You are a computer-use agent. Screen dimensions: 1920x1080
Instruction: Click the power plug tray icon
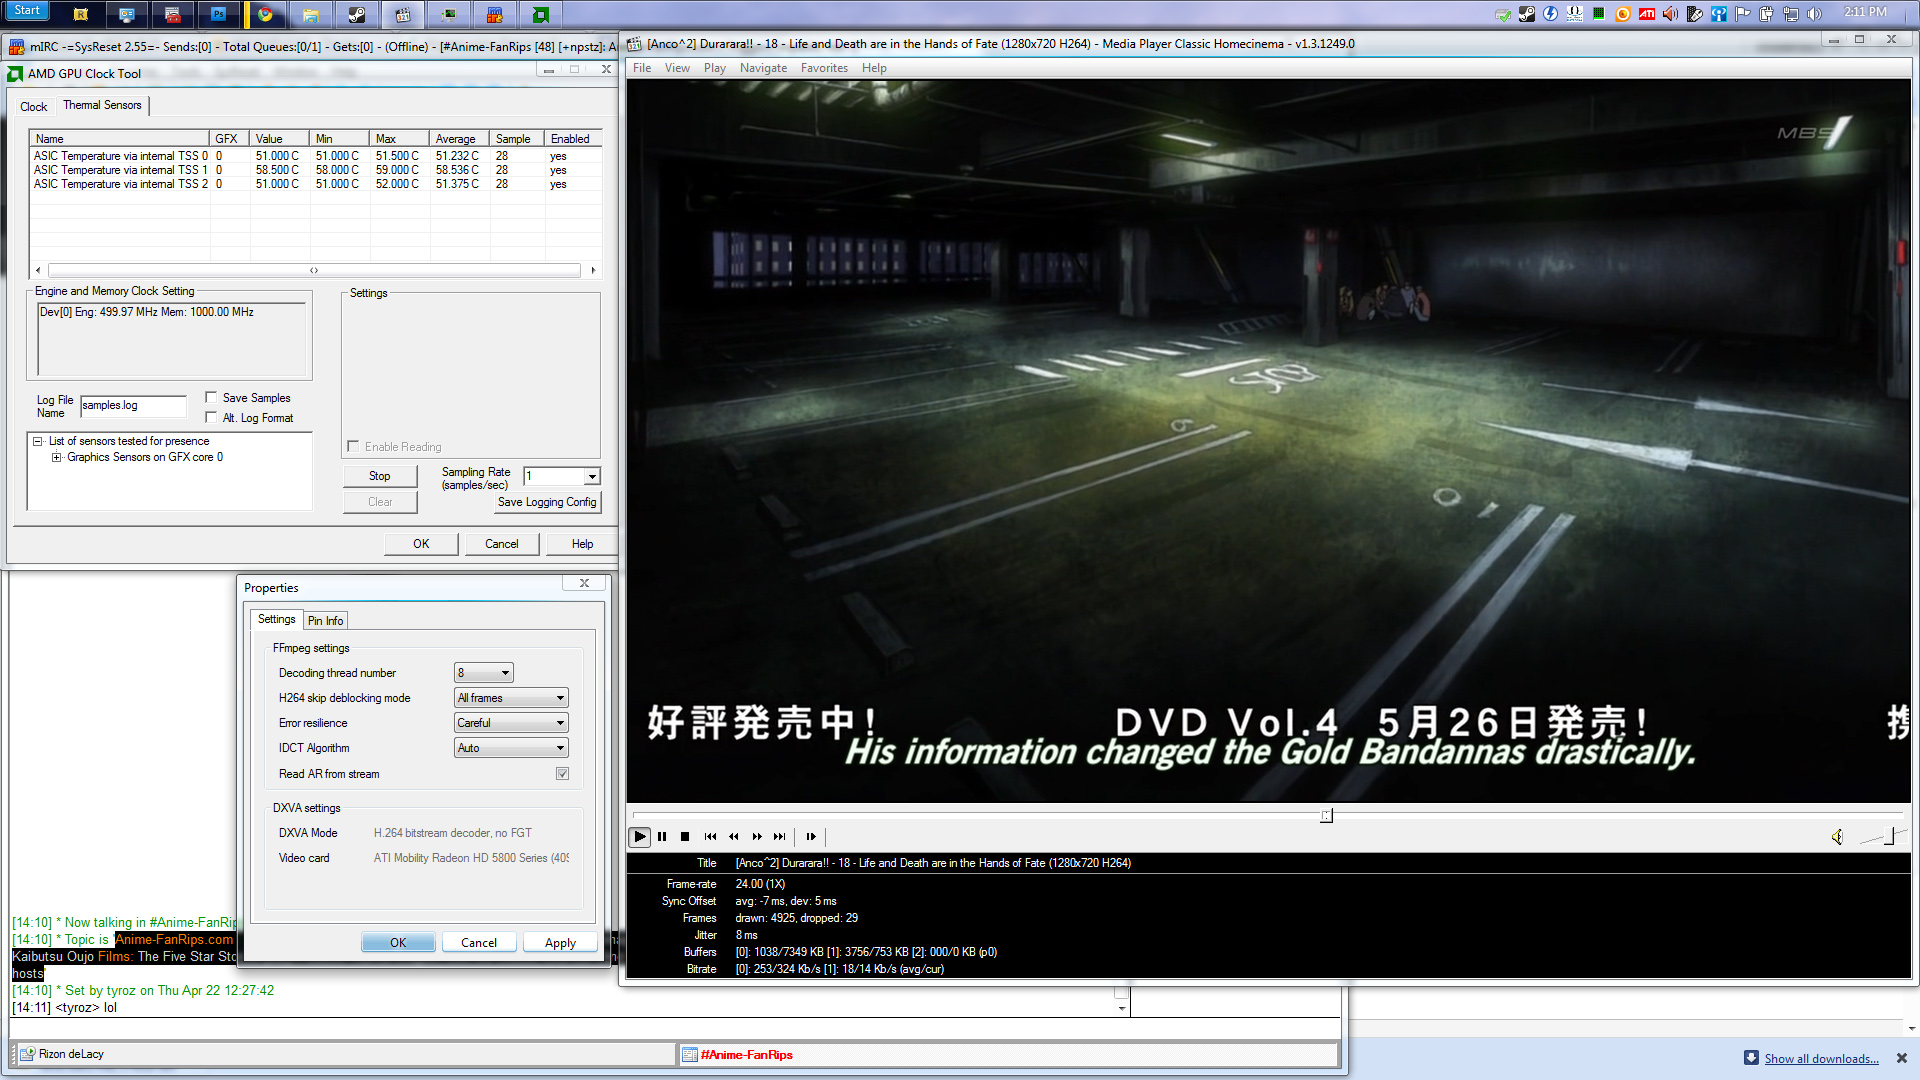tap(1767, 14)
